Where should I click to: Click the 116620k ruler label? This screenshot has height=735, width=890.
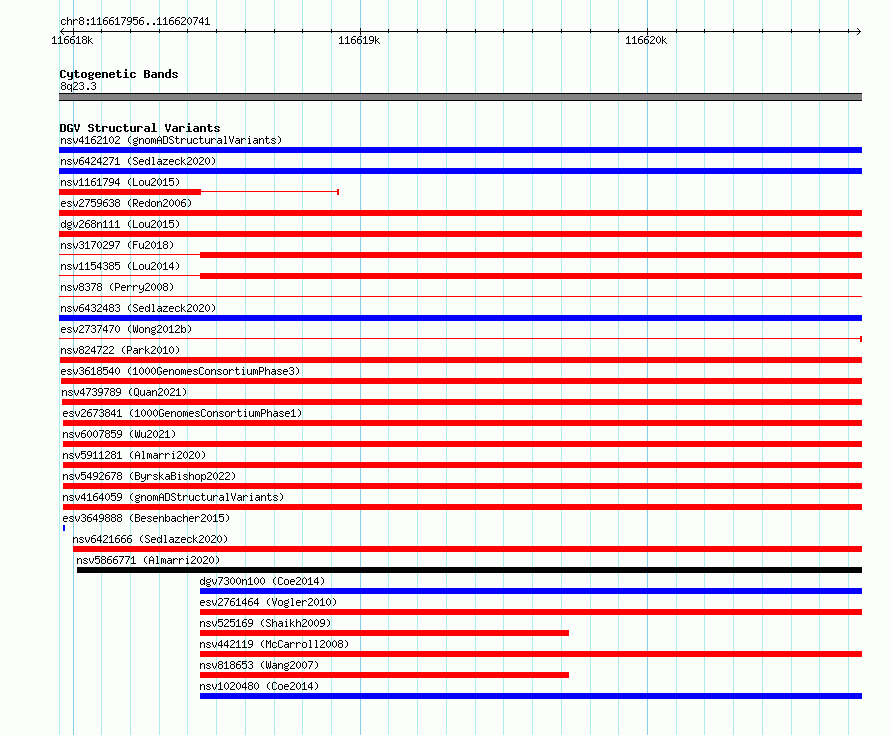tap(646, 40)
